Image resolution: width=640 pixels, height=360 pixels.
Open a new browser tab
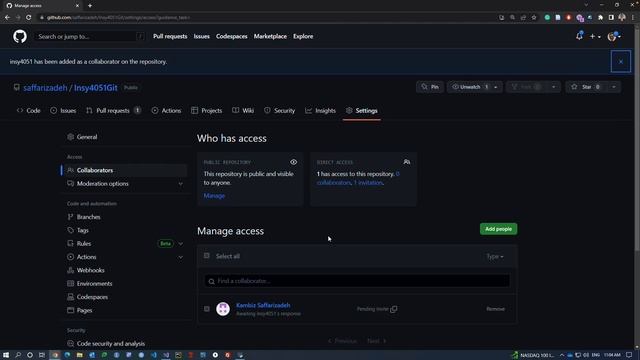pos(90,6)
